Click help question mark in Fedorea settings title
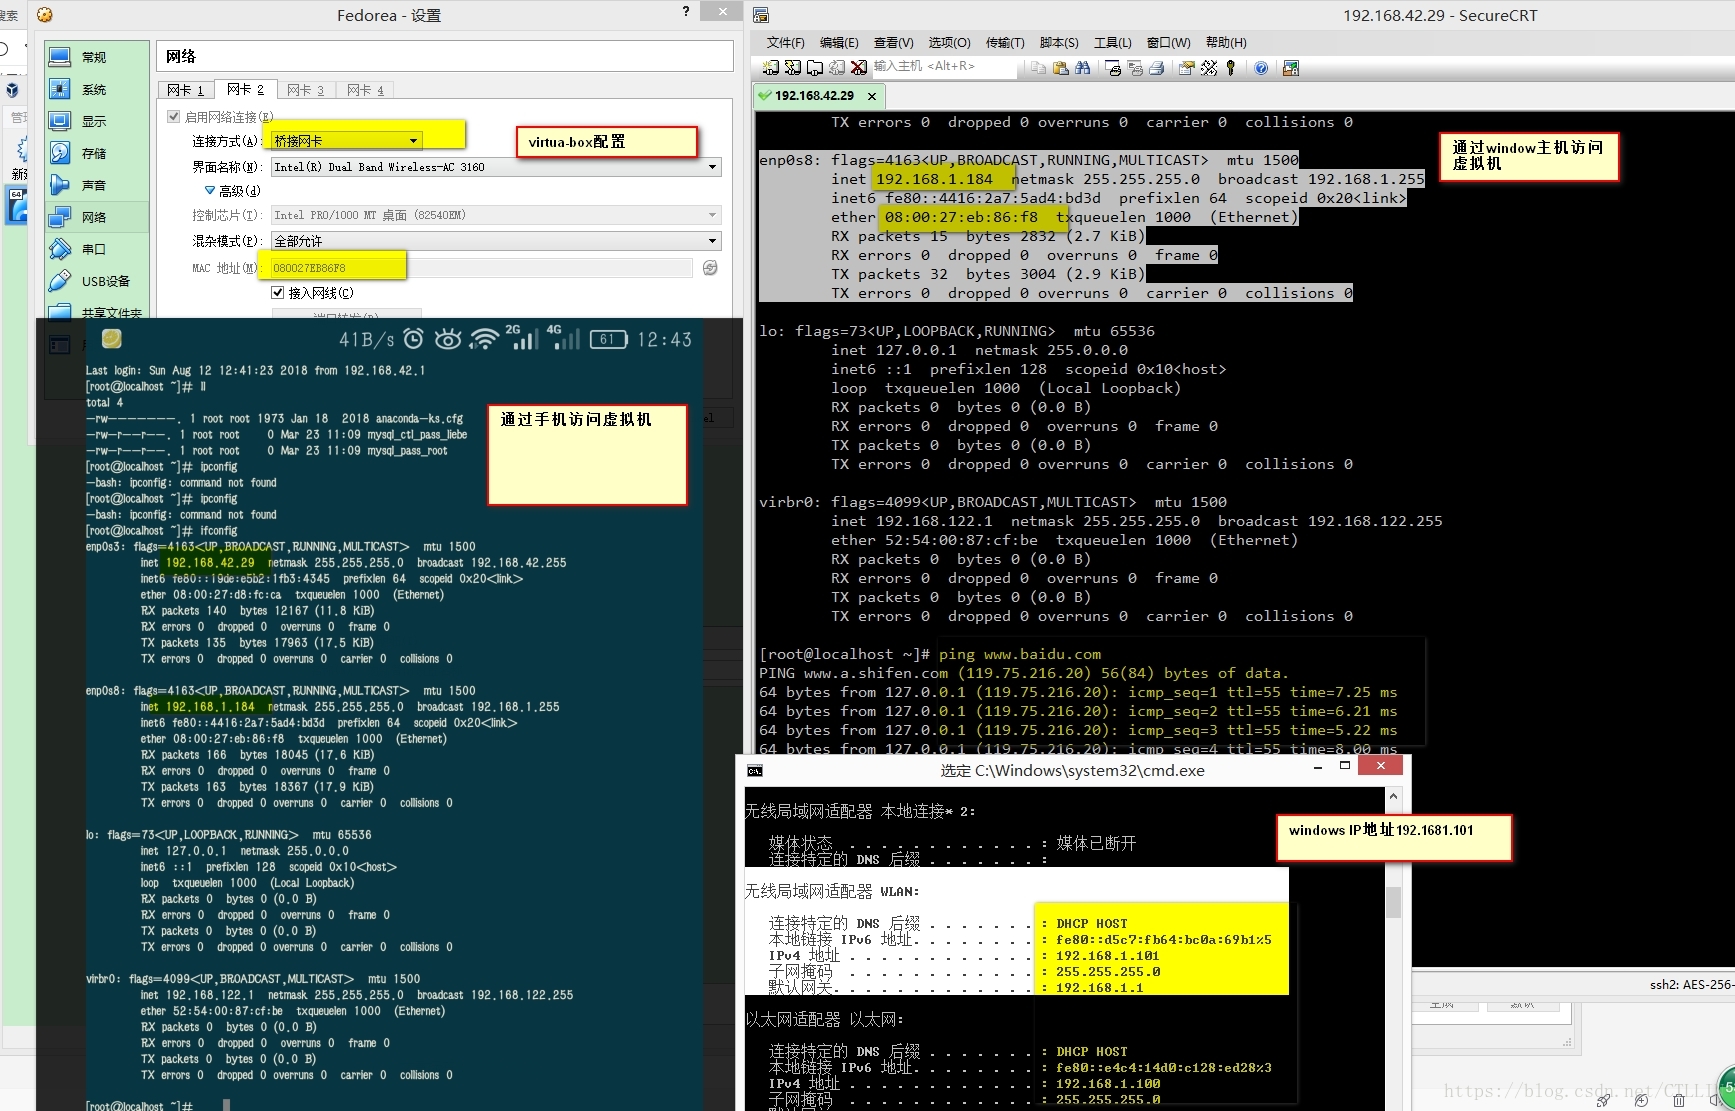The height and width of the screenshot is (1111, 1735). click(x=686, y=11)
